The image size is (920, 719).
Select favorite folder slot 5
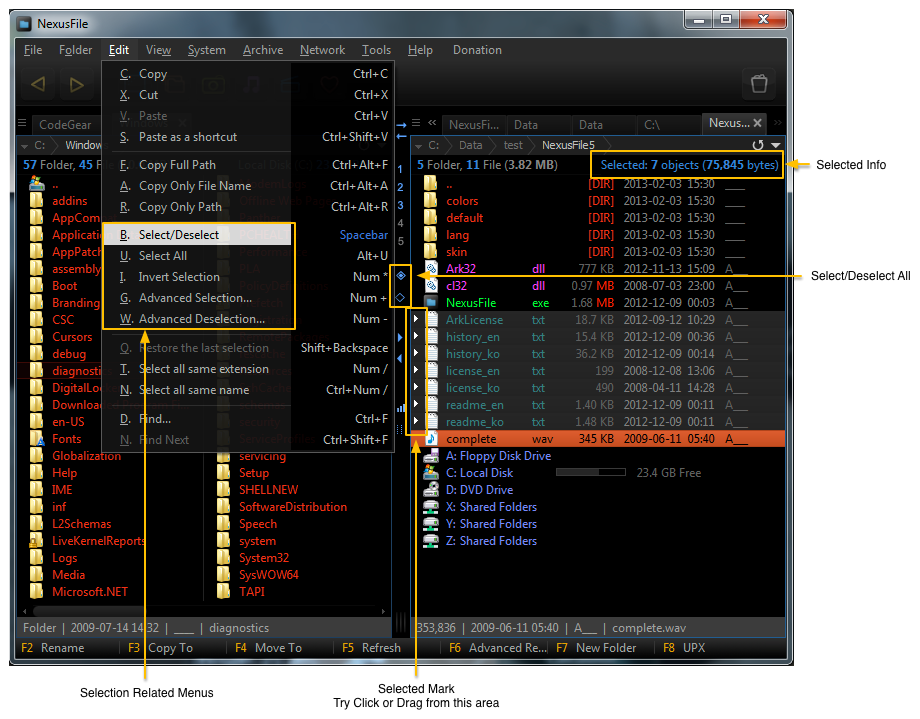400,241
